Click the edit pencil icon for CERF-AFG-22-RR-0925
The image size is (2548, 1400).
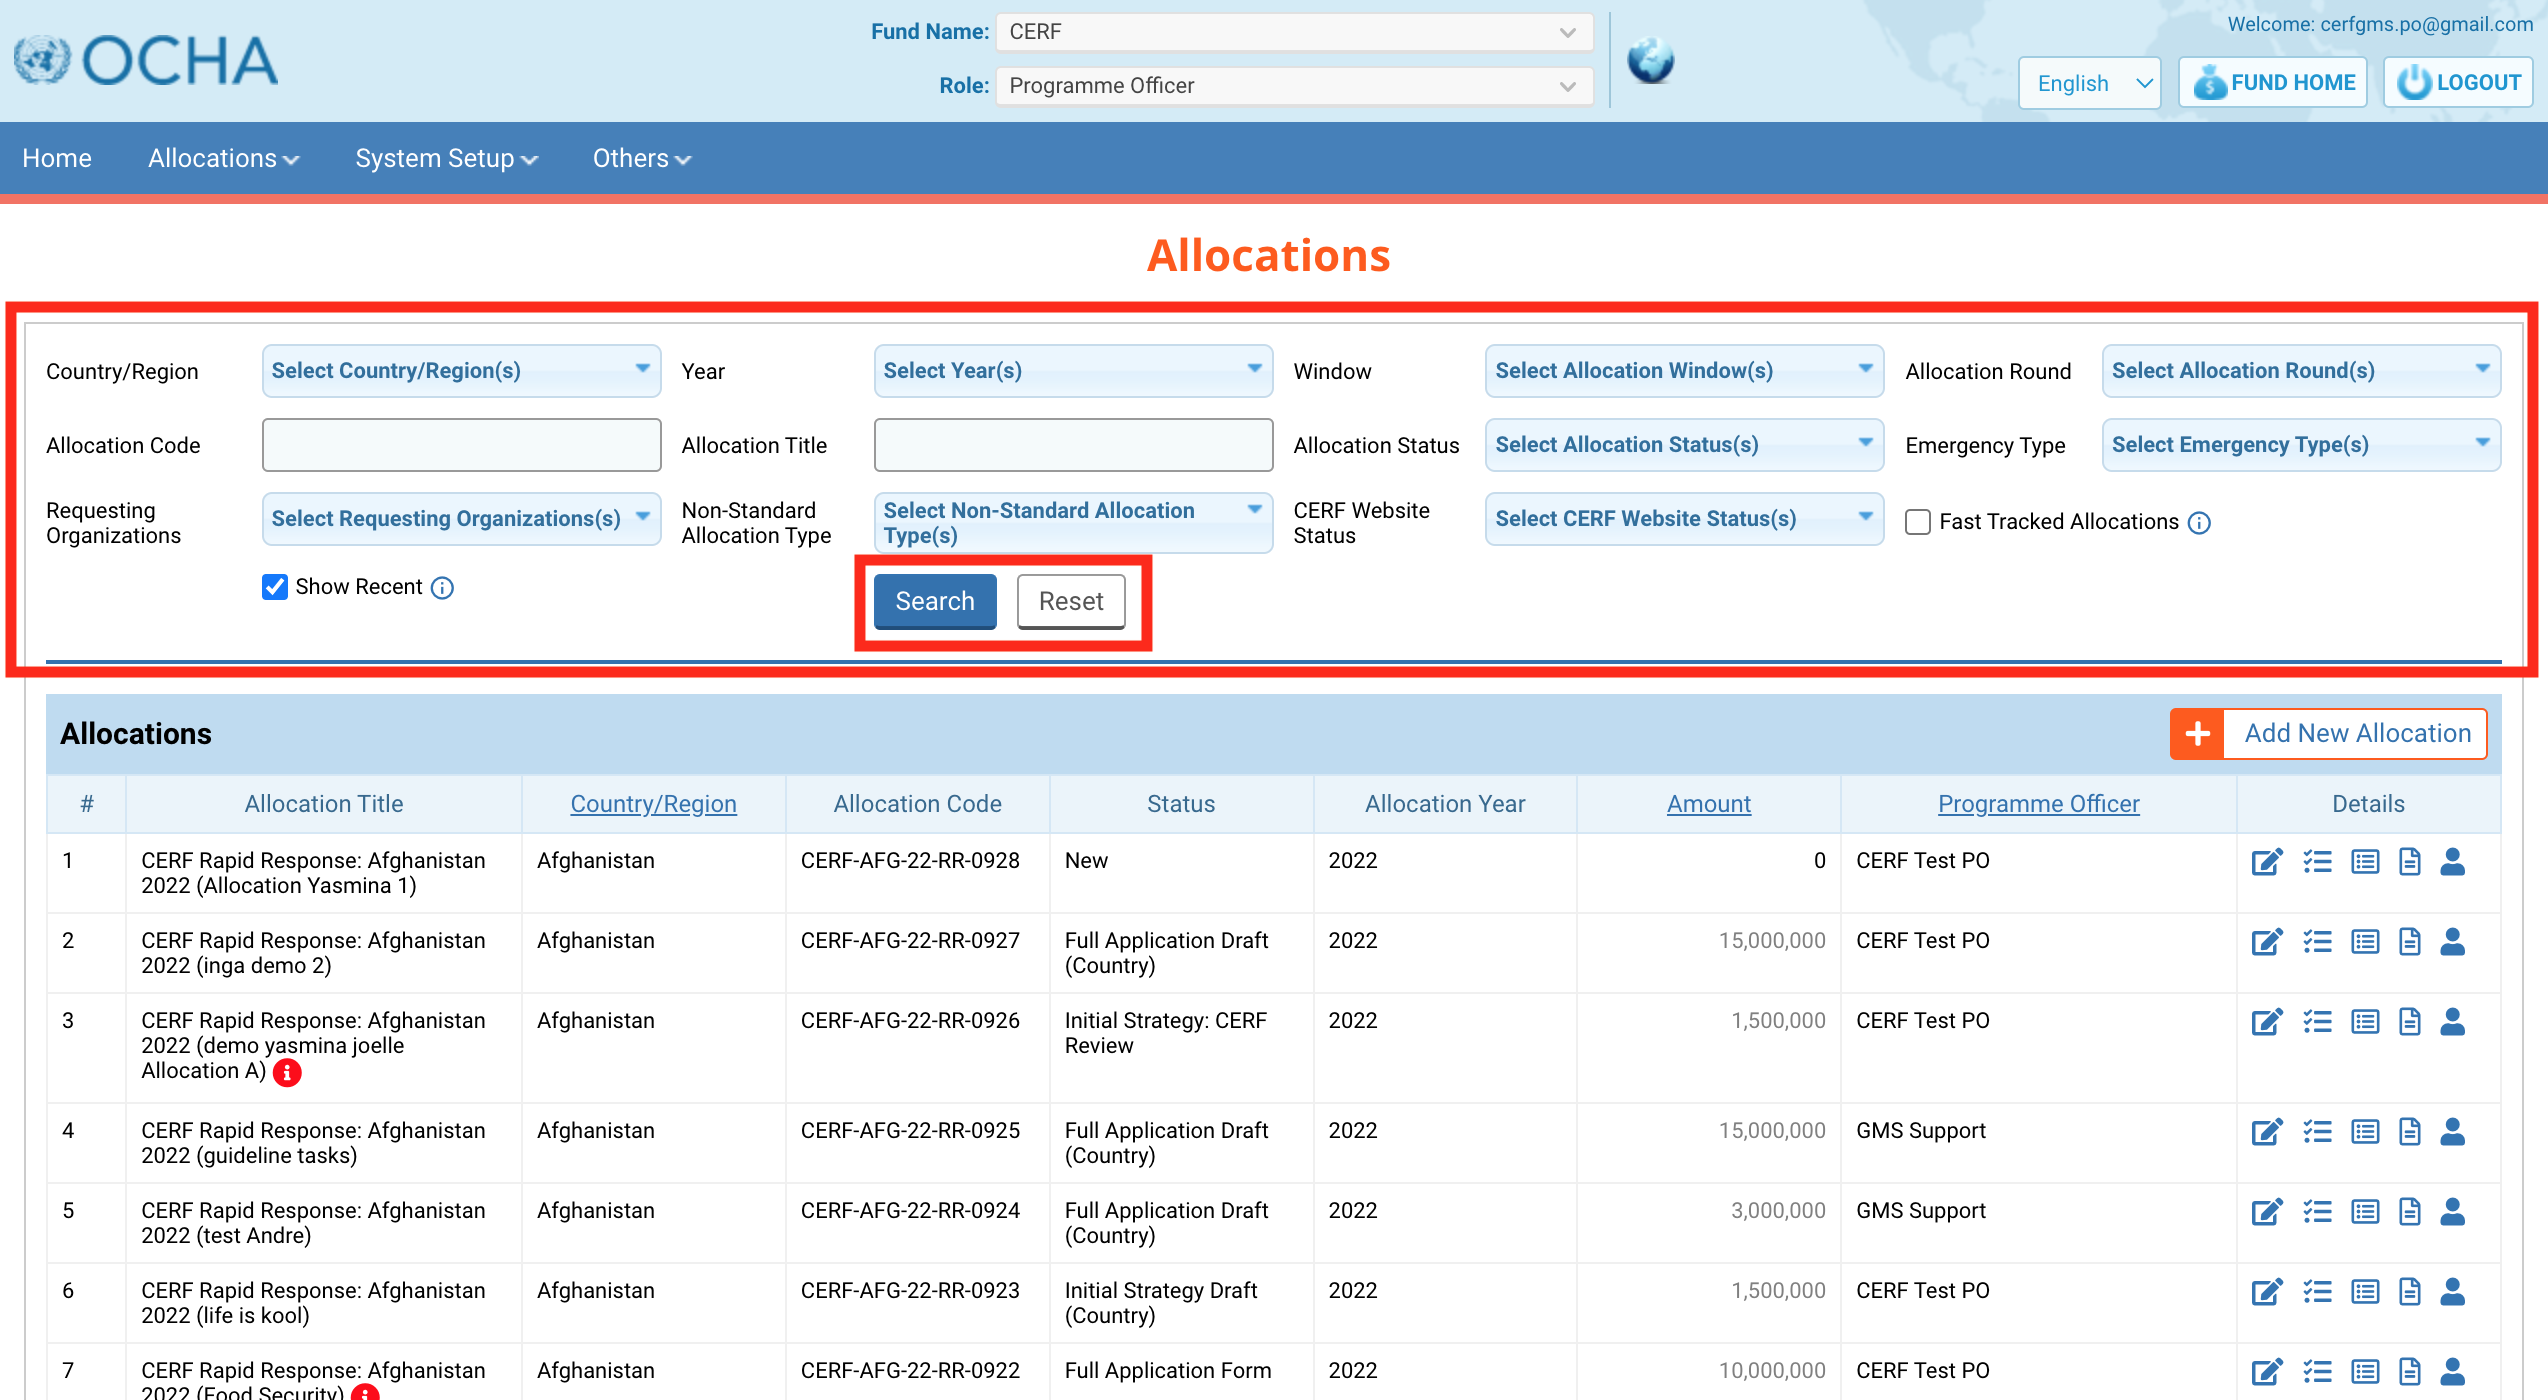pos(2267,1132)
